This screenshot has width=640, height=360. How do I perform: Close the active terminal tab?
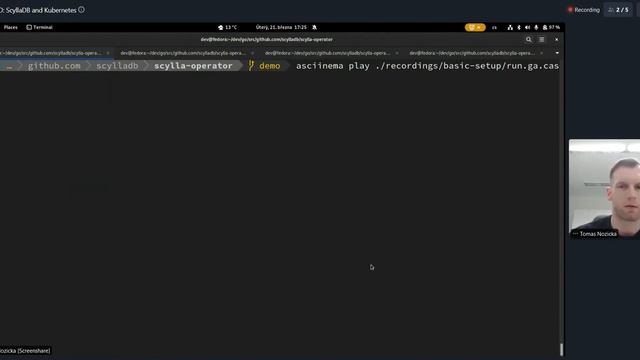coord(108,53)
